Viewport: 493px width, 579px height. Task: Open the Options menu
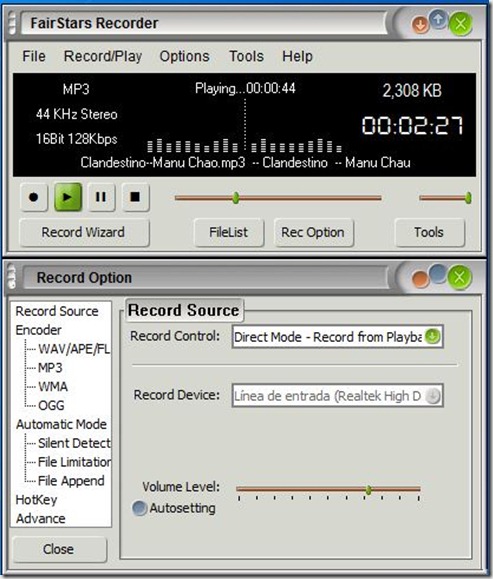point(184,56)
